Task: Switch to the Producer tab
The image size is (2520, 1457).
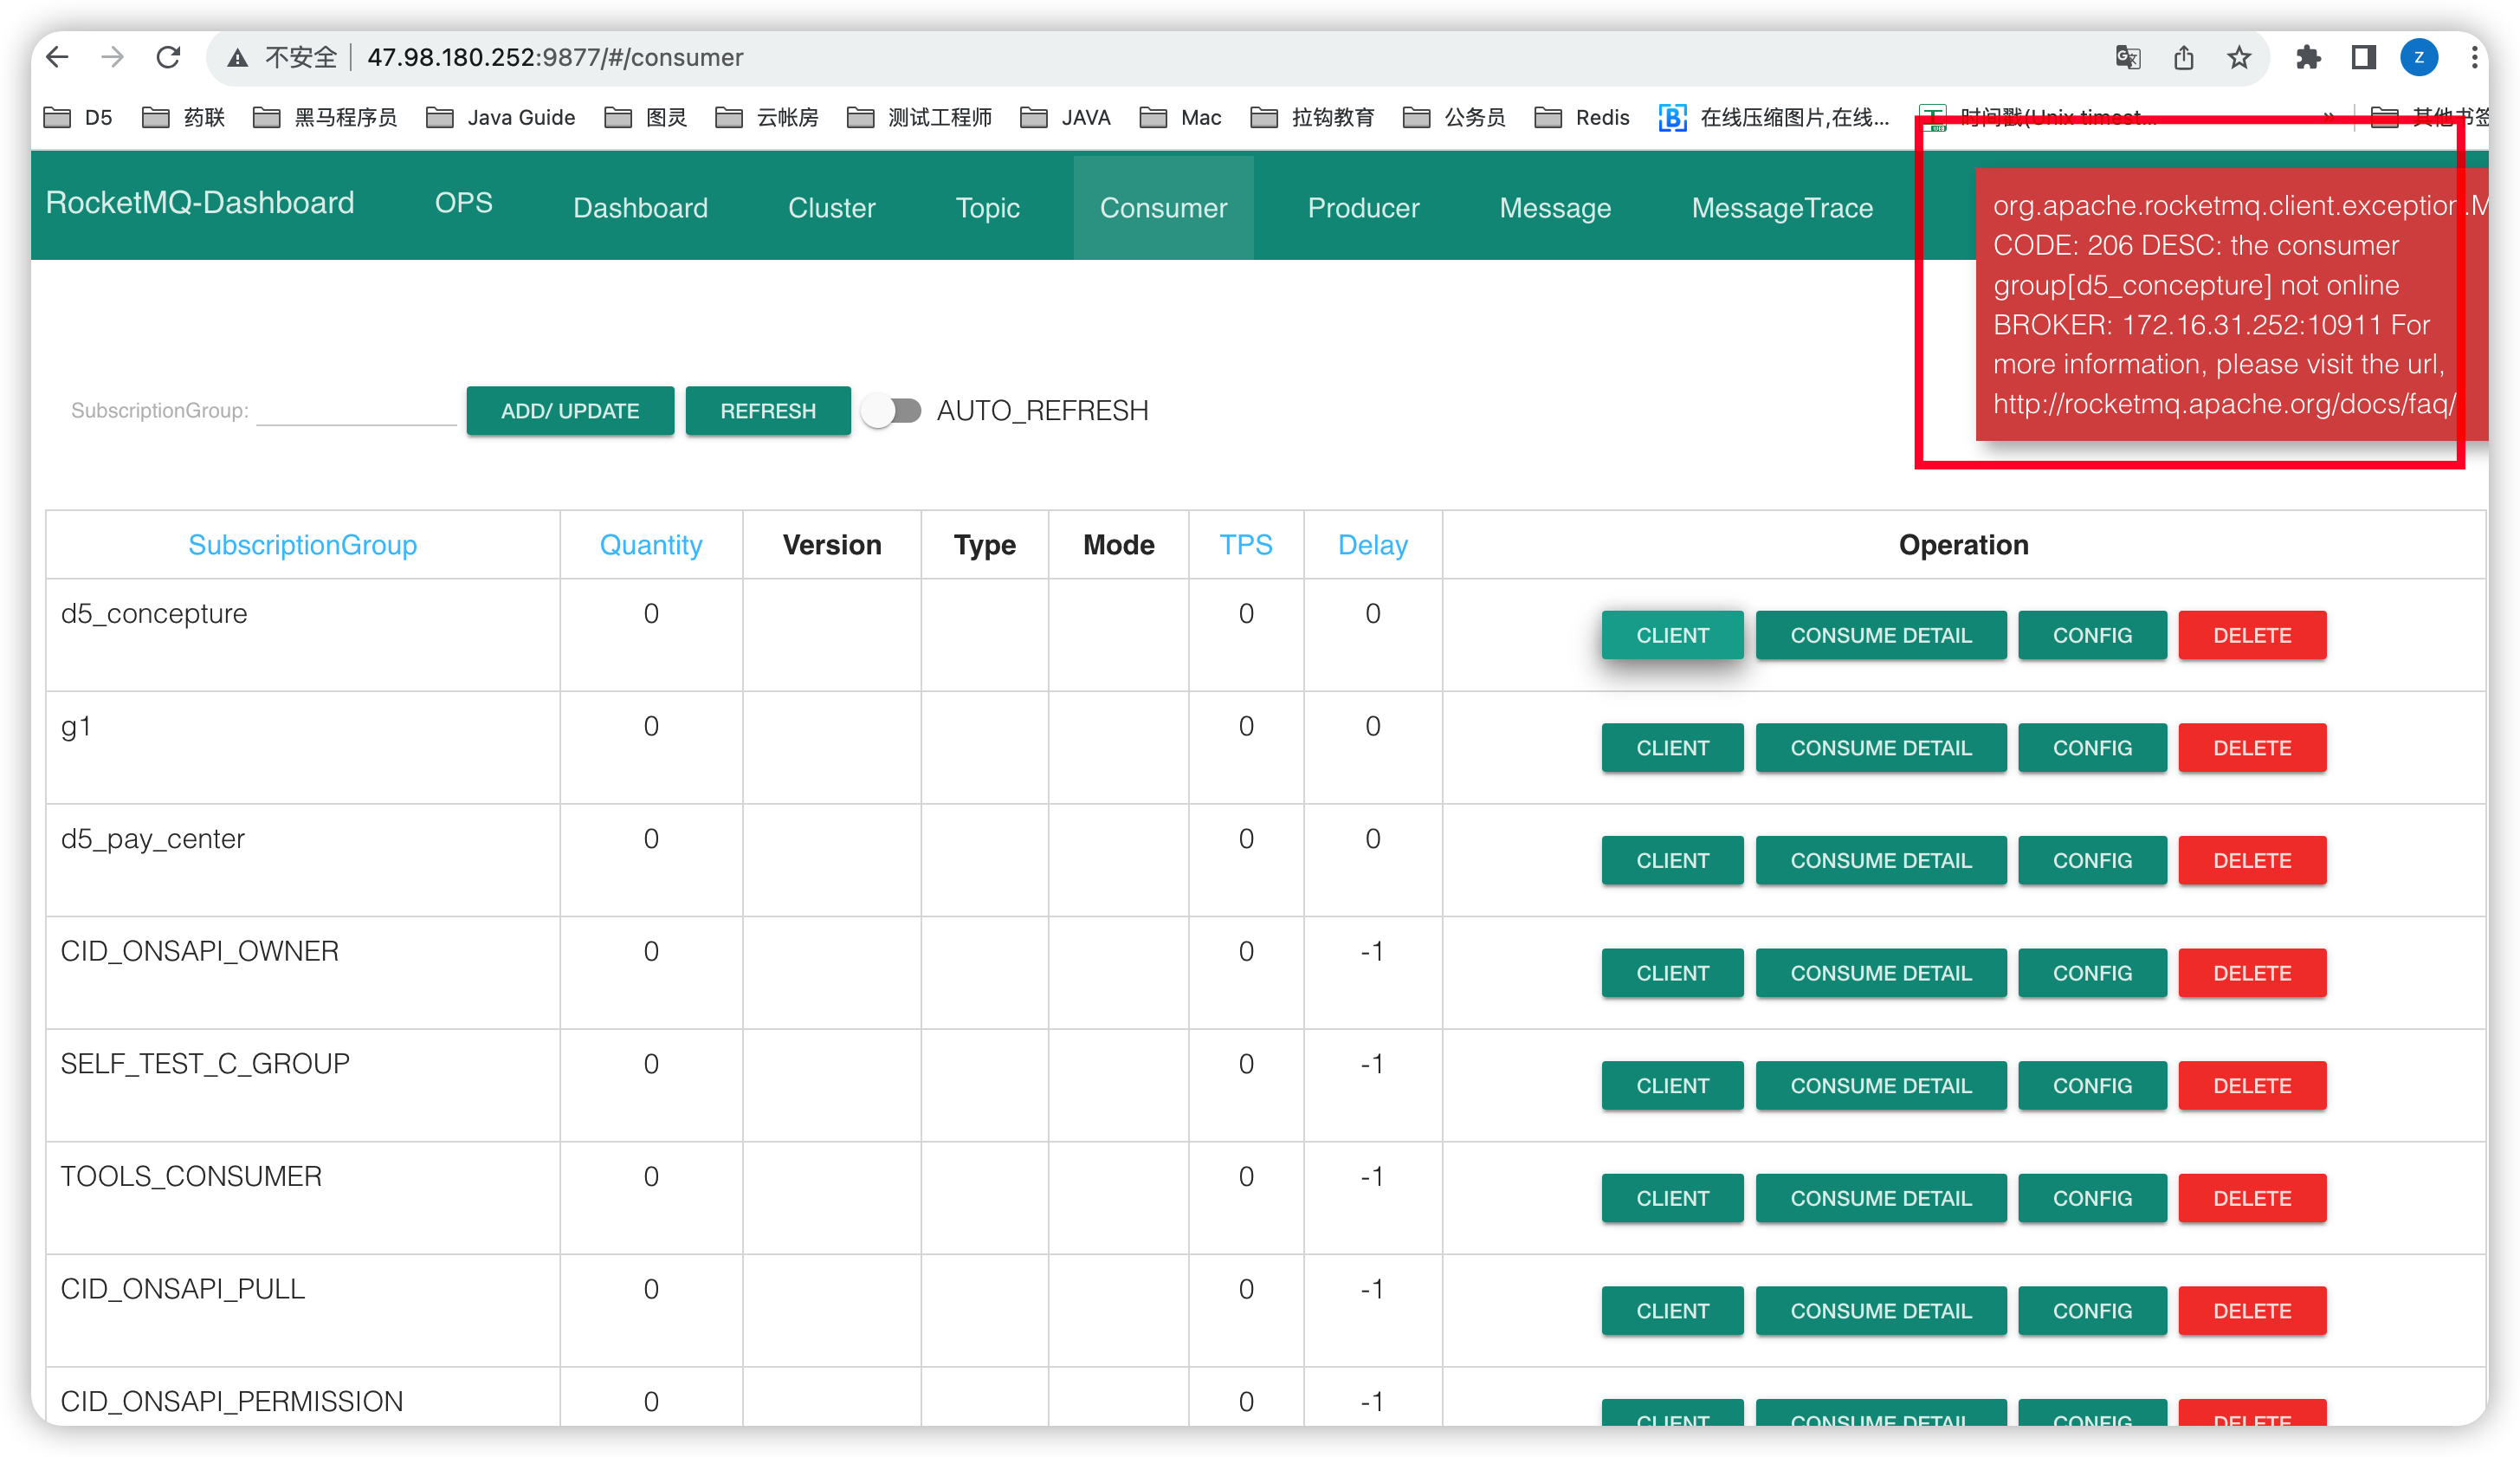Action: (1363, 208)
